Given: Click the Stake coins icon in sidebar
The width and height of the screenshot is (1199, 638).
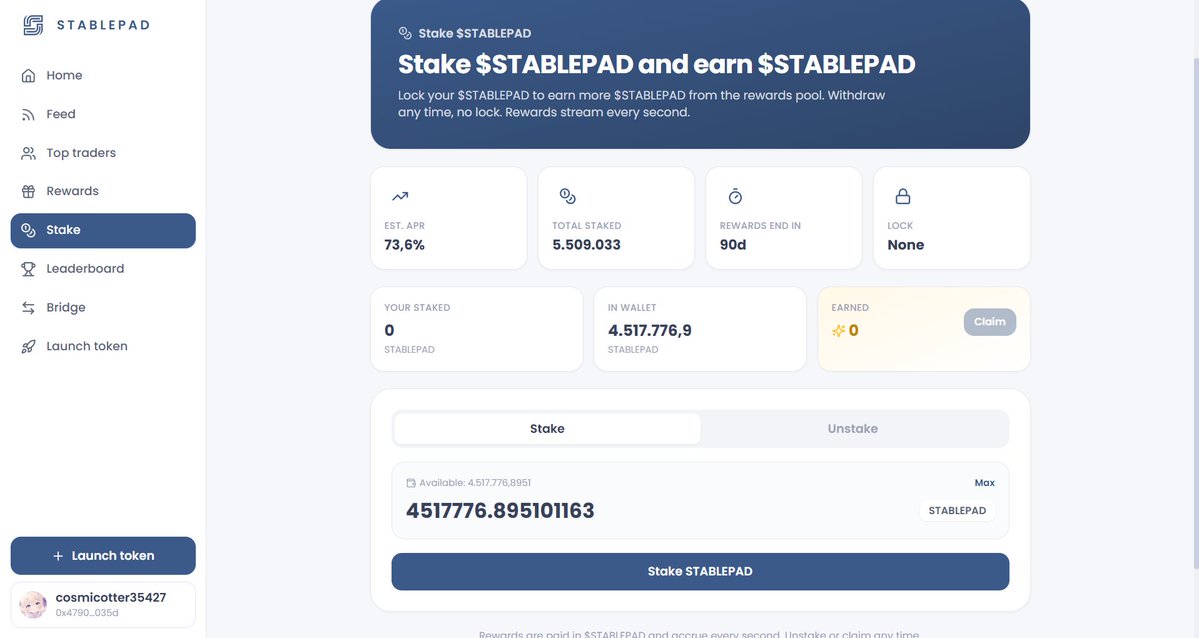Looking at the screenshot, I should tap(28, 230).
